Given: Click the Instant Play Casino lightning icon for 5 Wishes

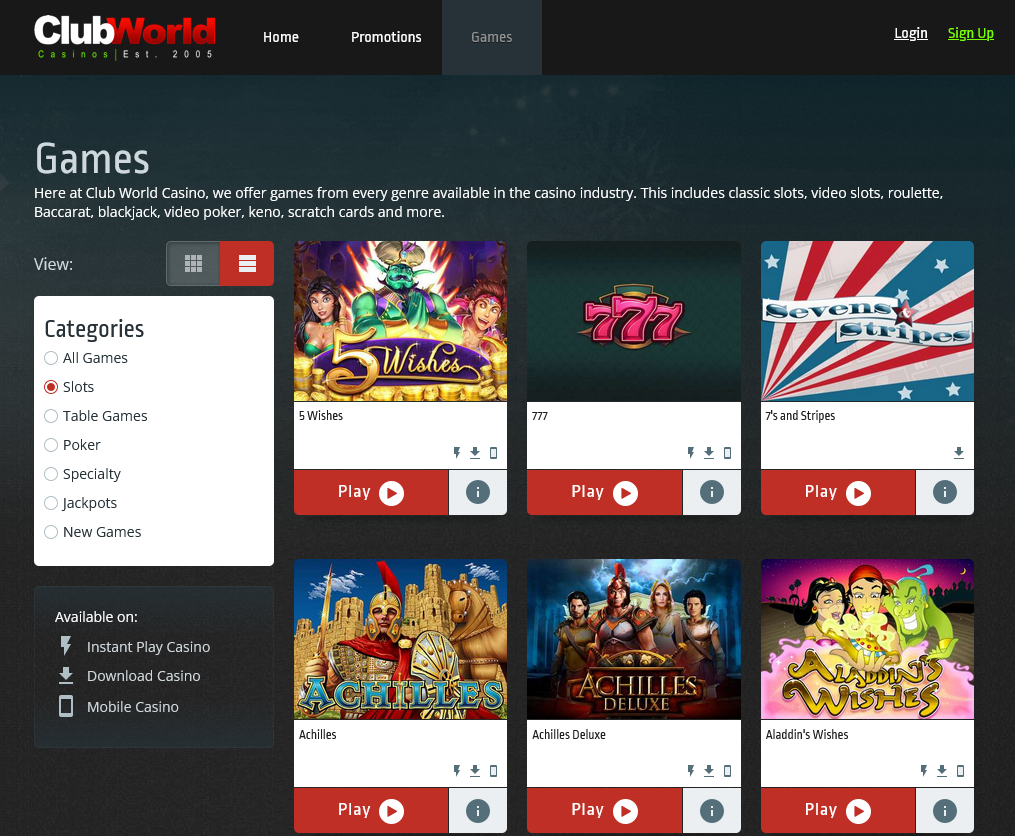Looking at the screenshot, I should pyautogui.click(x=458, y=453).
